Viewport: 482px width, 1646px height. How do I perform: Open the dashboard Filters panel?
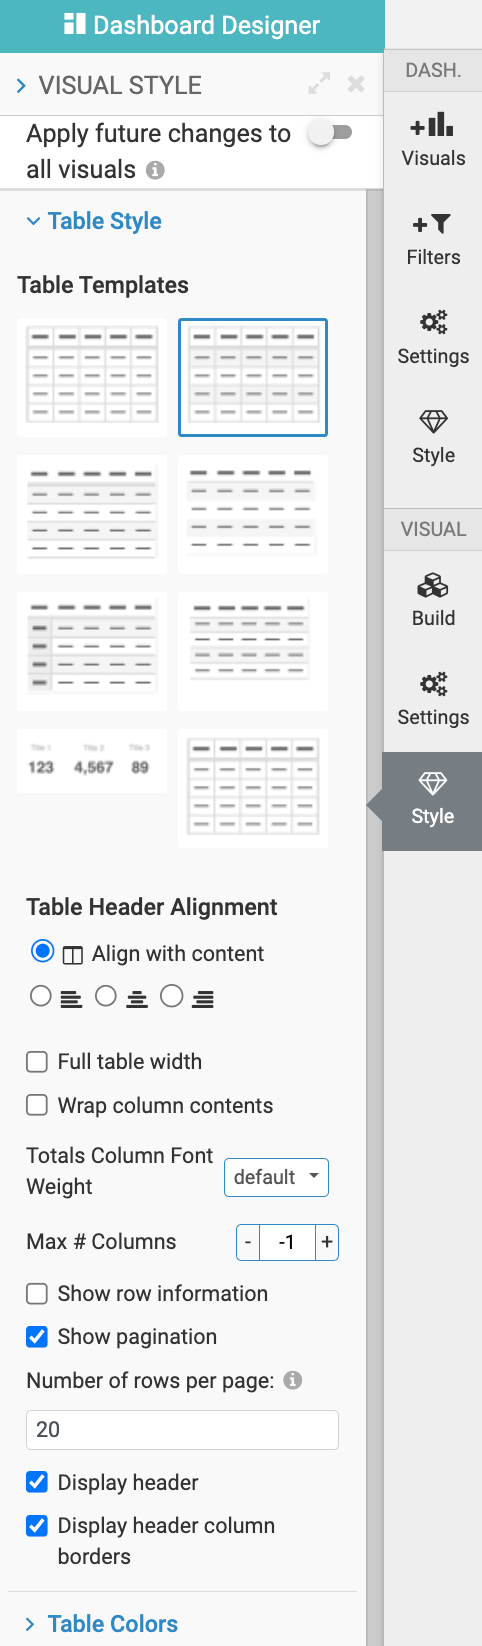(x=433, y=240)
